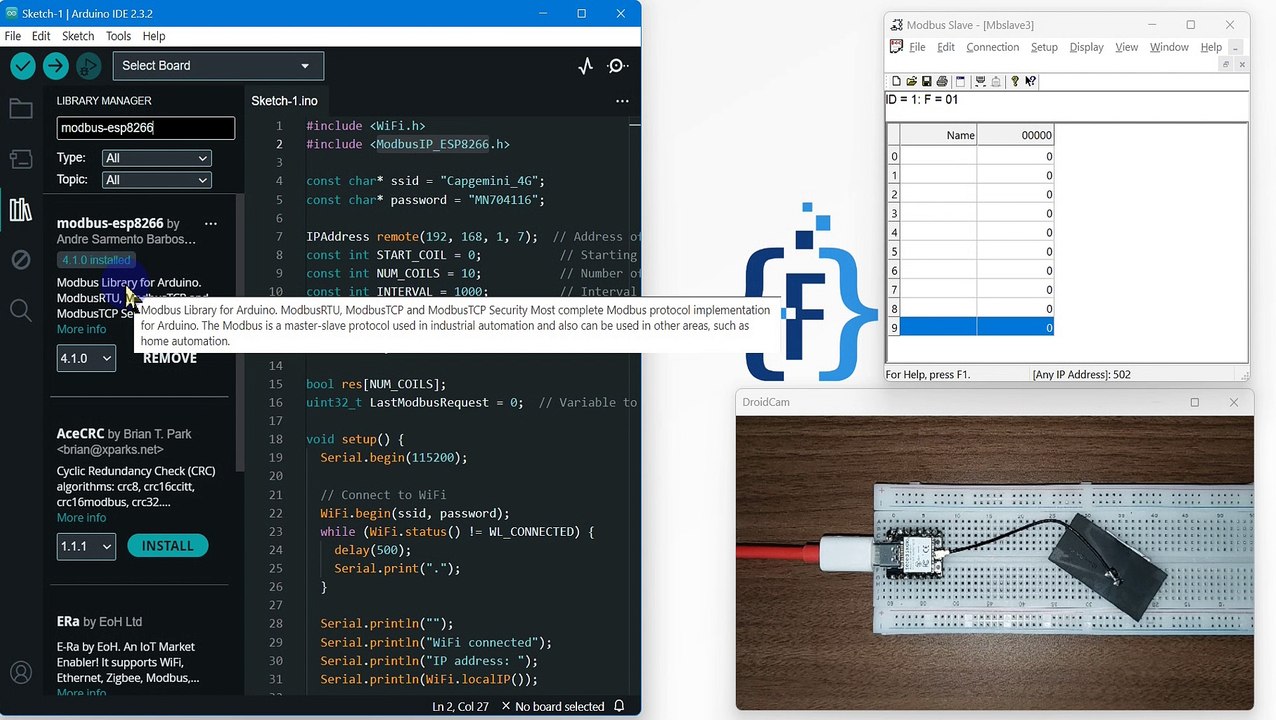The width and height of the screenshot is (1276, 720).
Task: Click the account profile icon
Action: click(21, 673)
